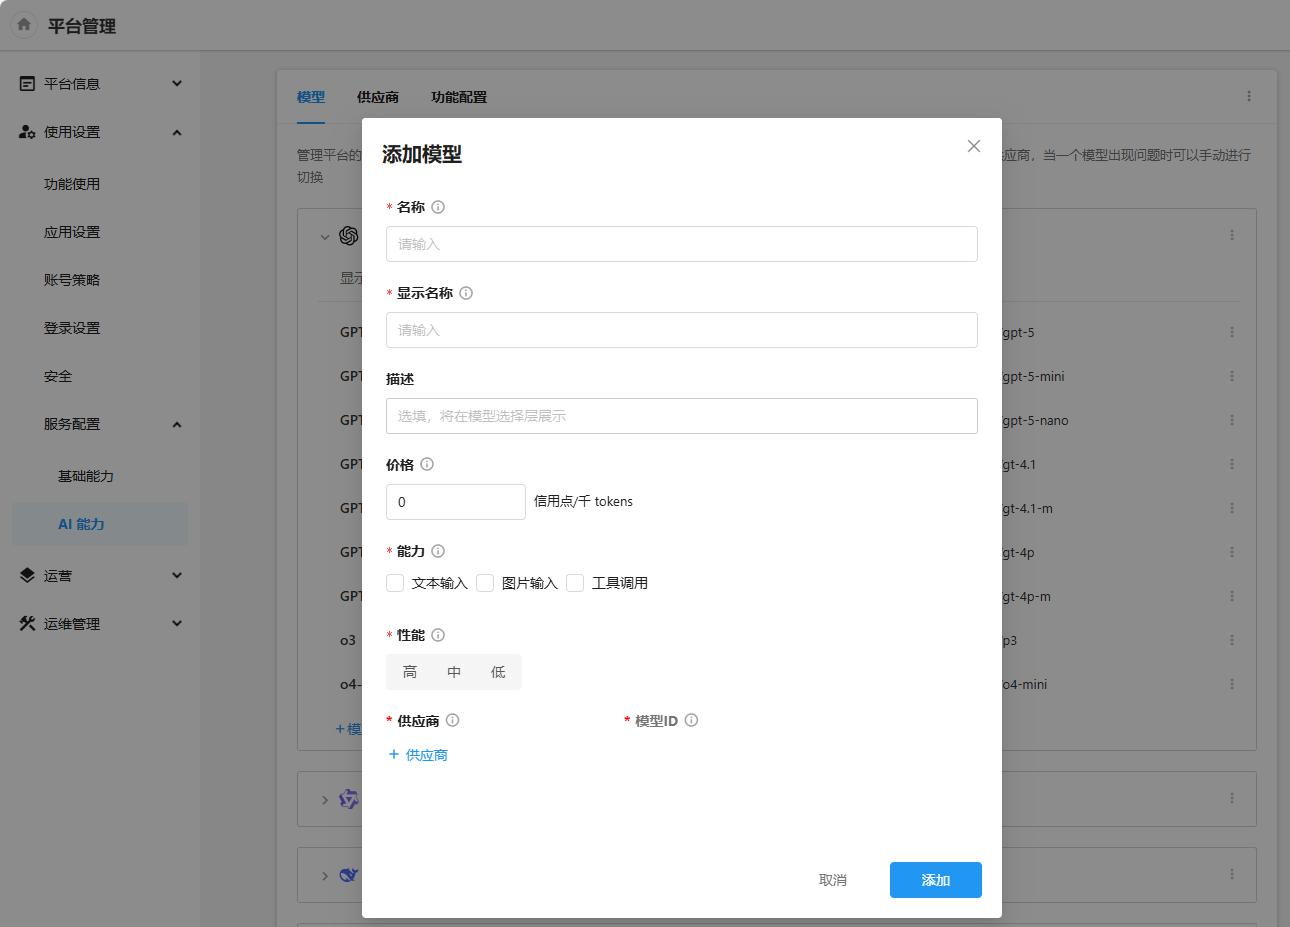This screenshot has width=1290, height=927.
Task: Click the home icon beside 平台管理
Action: coord(24,25)
